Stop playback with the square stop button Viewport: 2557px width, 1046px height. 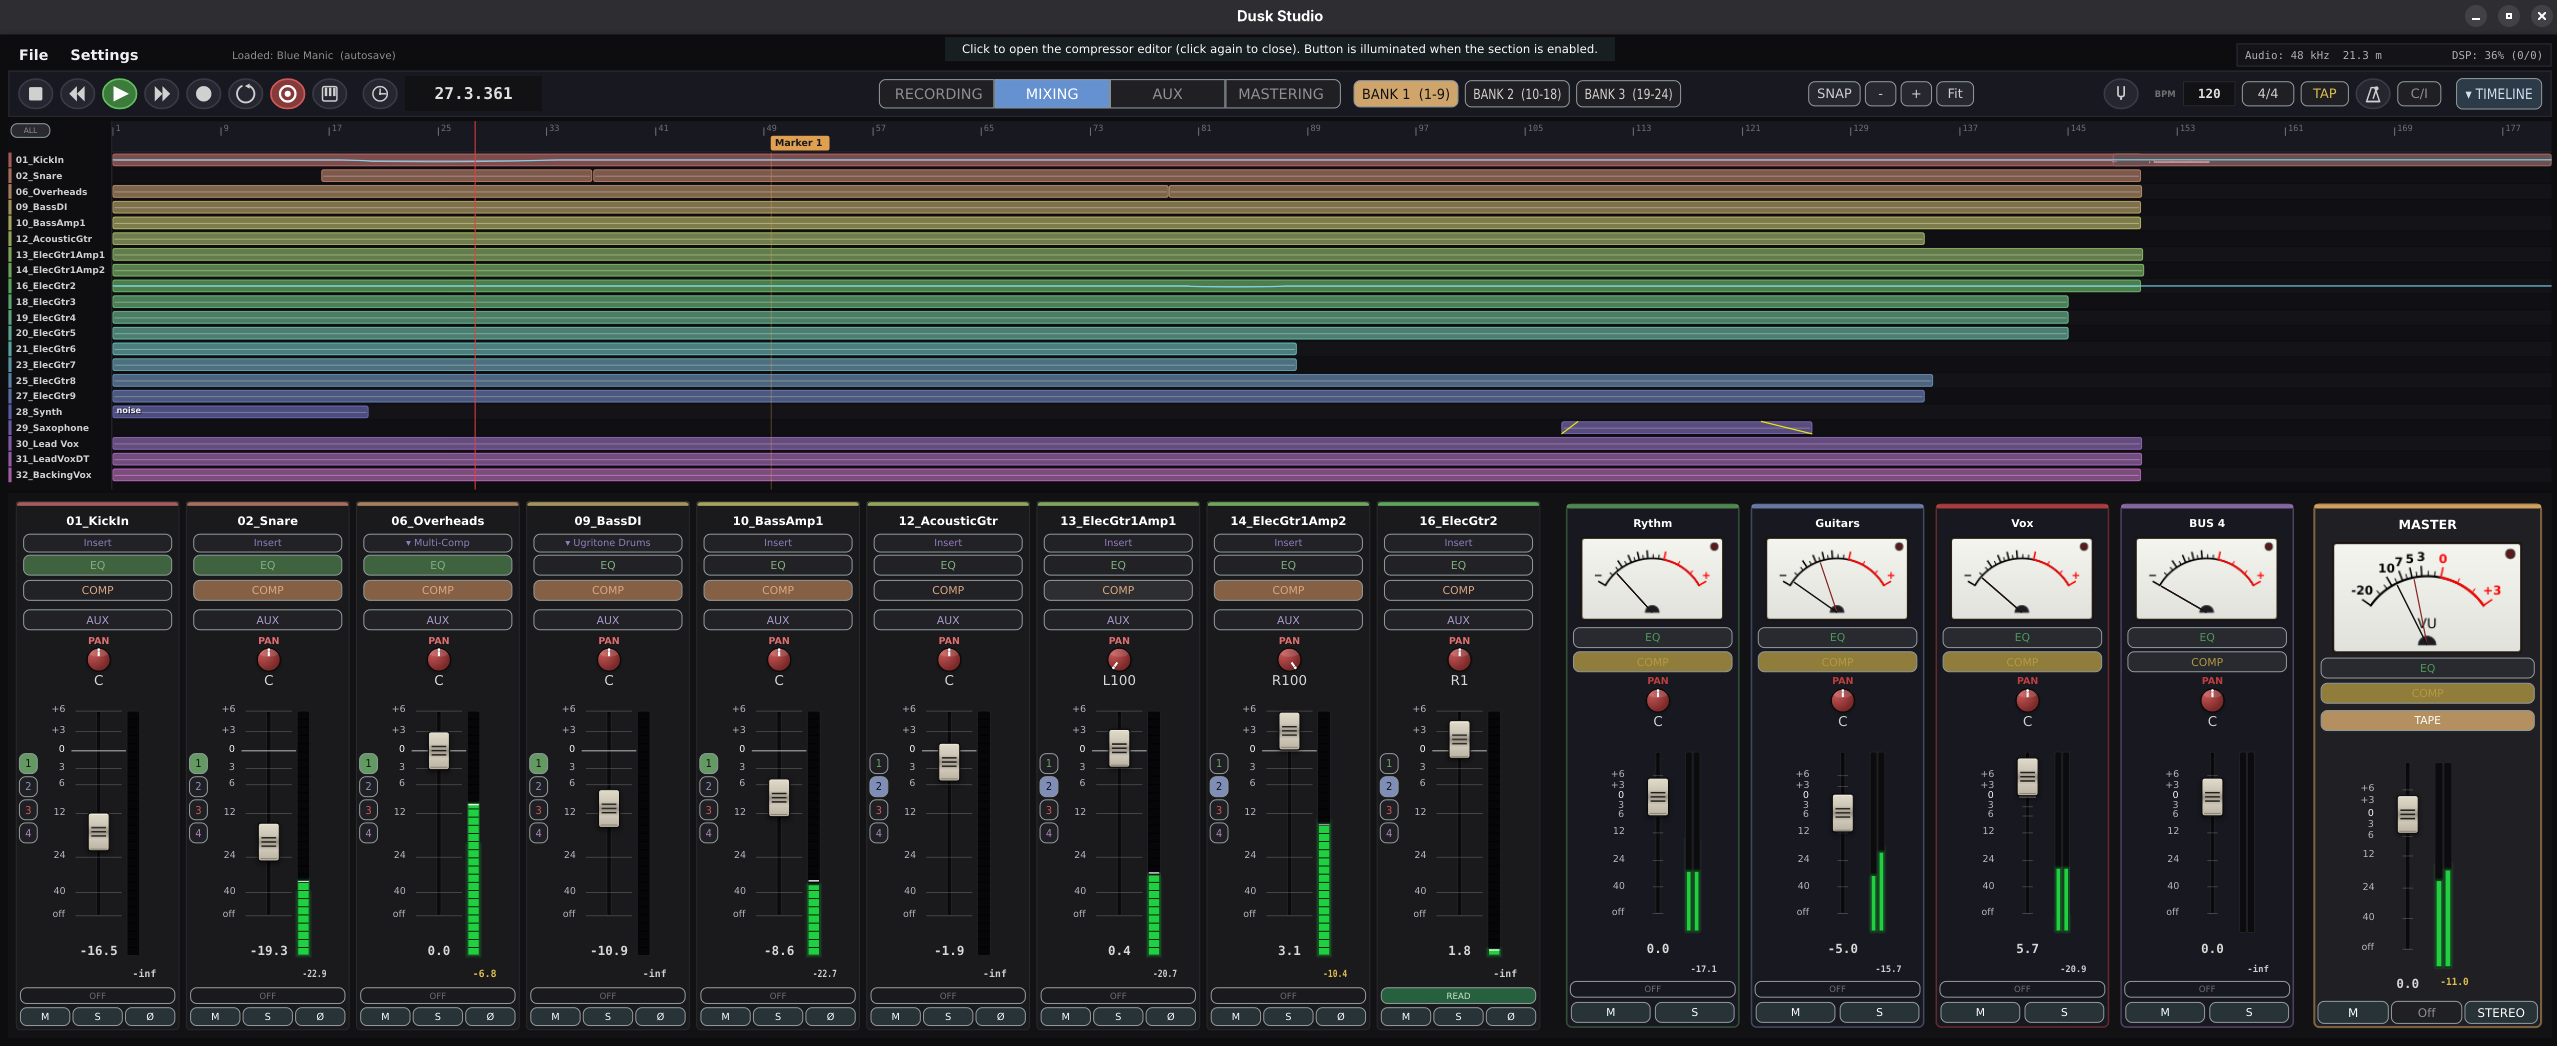point(35,94)
